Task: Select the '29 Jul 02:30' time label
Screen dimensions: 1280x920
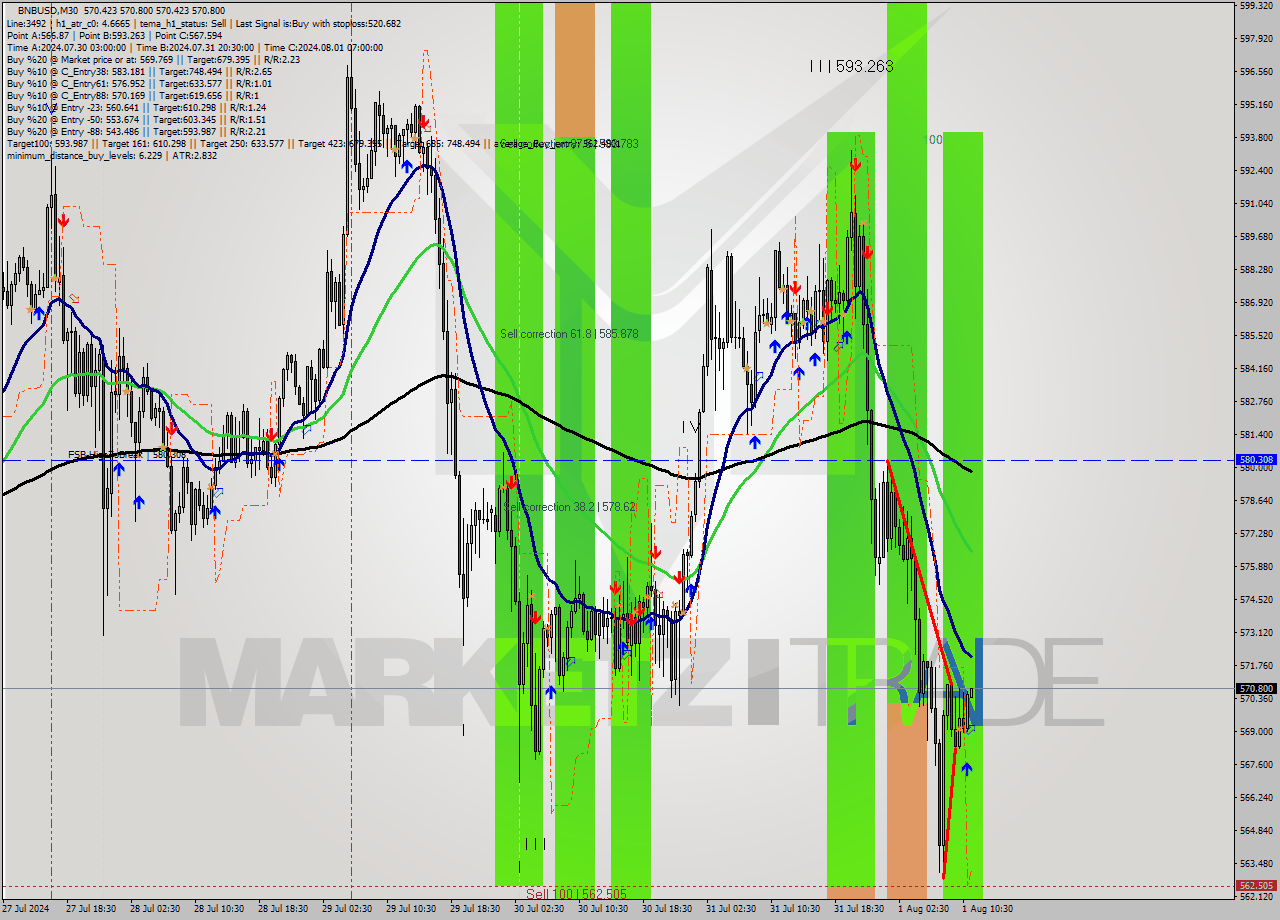Action: pos(347,909)
